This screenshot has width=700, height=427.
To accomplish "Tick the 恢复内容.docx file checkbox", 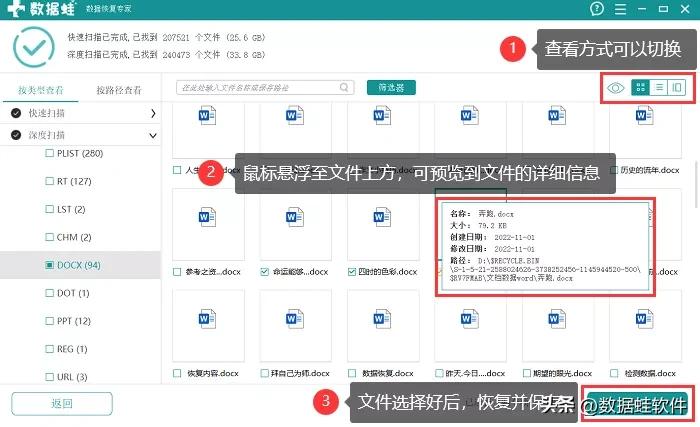I will [177, 373].
